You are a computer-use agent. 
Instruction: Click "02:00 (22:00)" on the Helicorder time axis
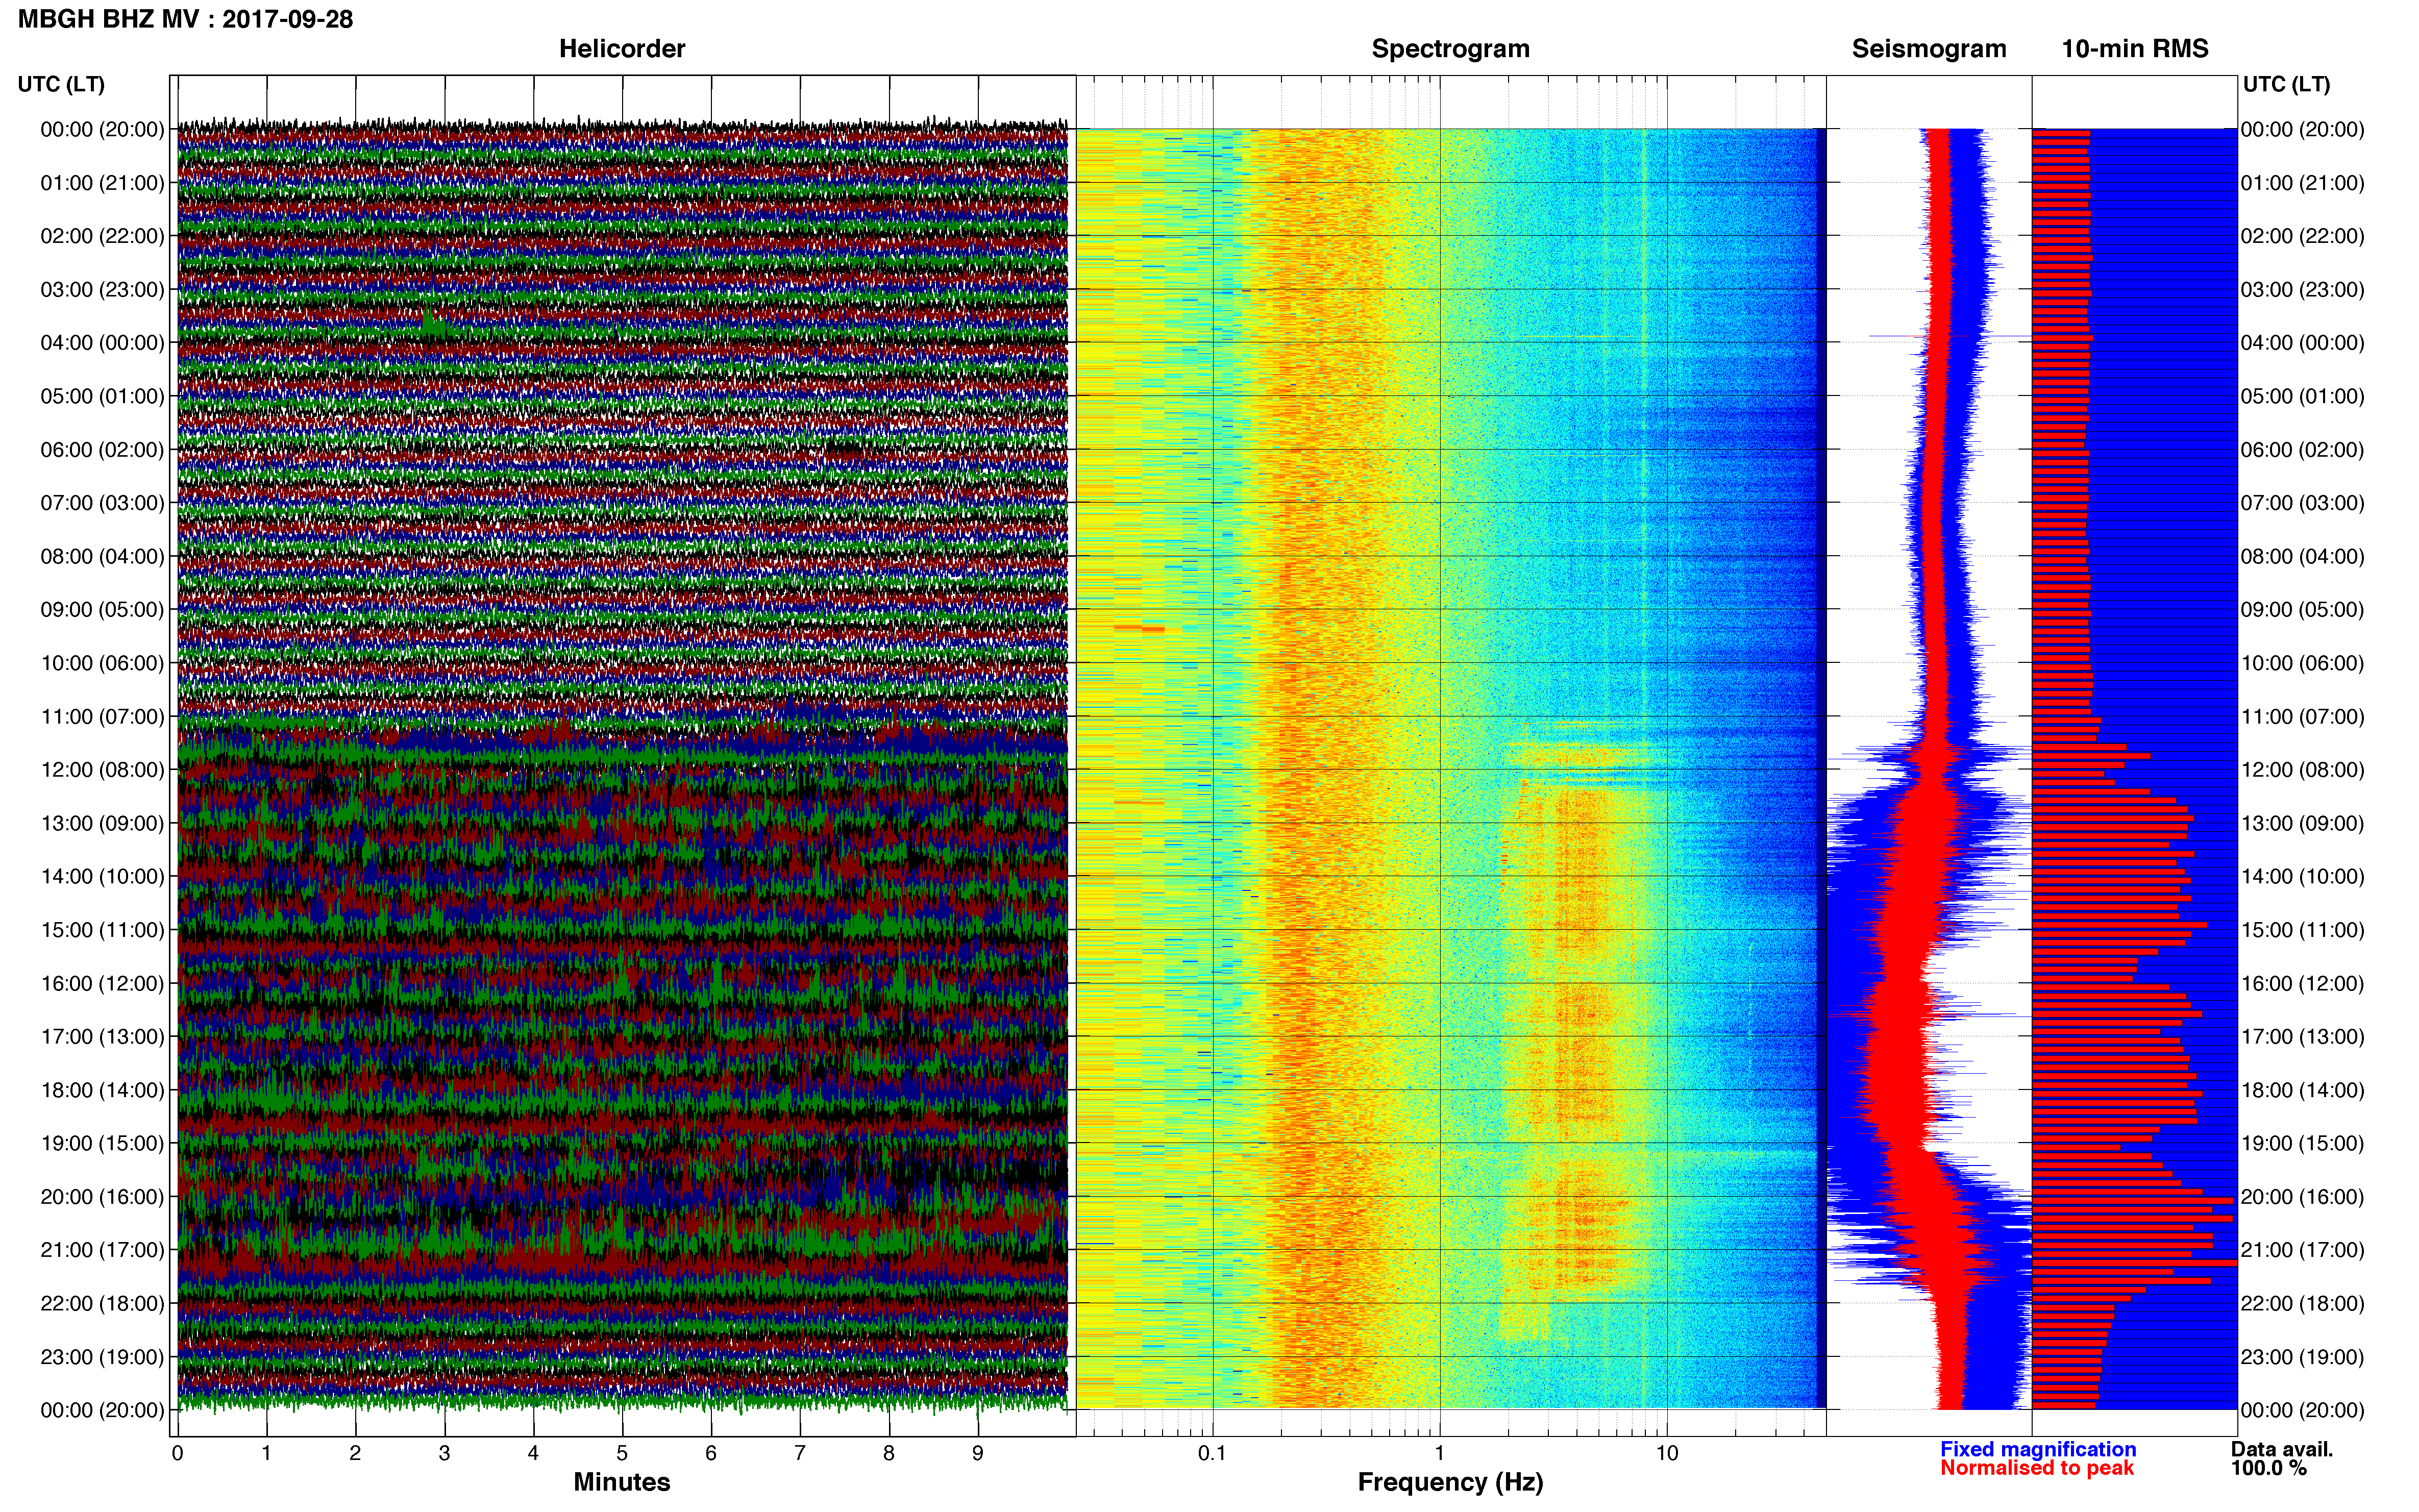pyautogui.click(x=102, y=236)
